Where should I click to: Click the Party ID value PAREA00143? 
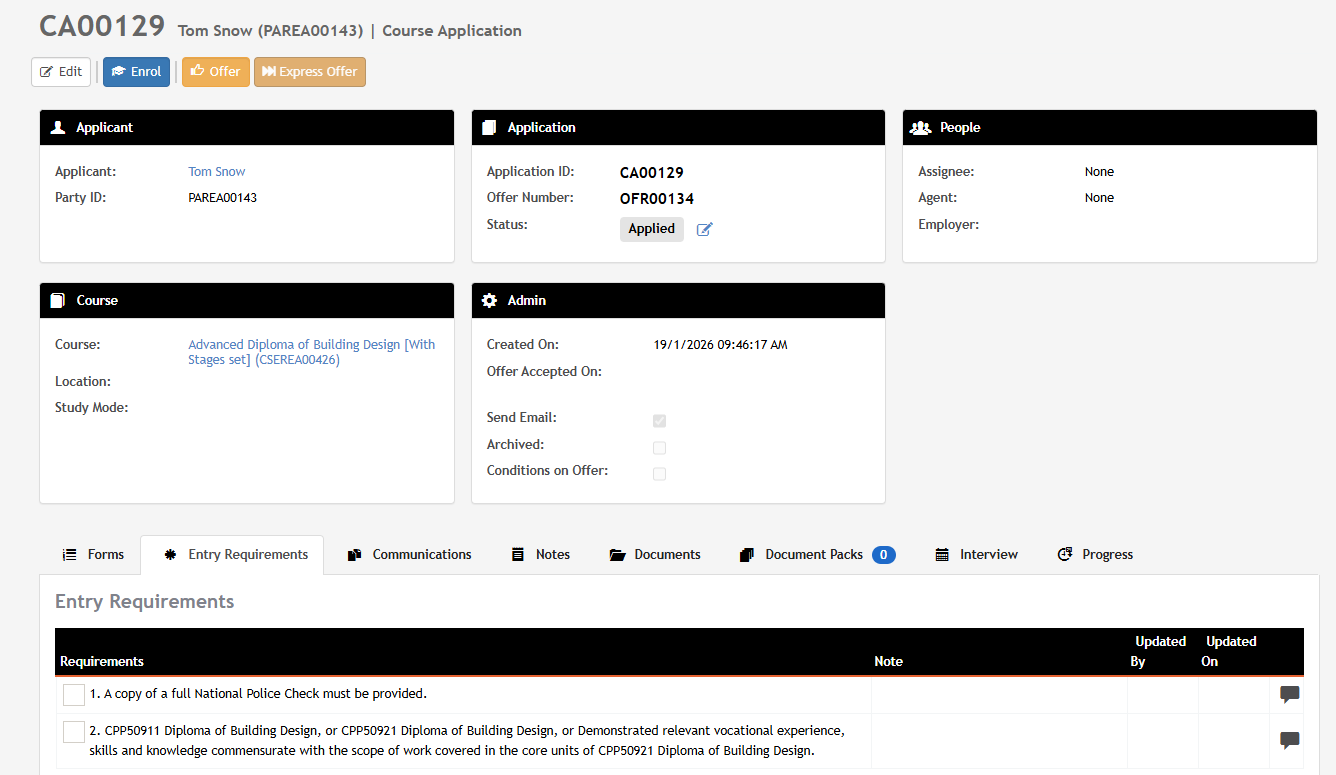(223, 198)
